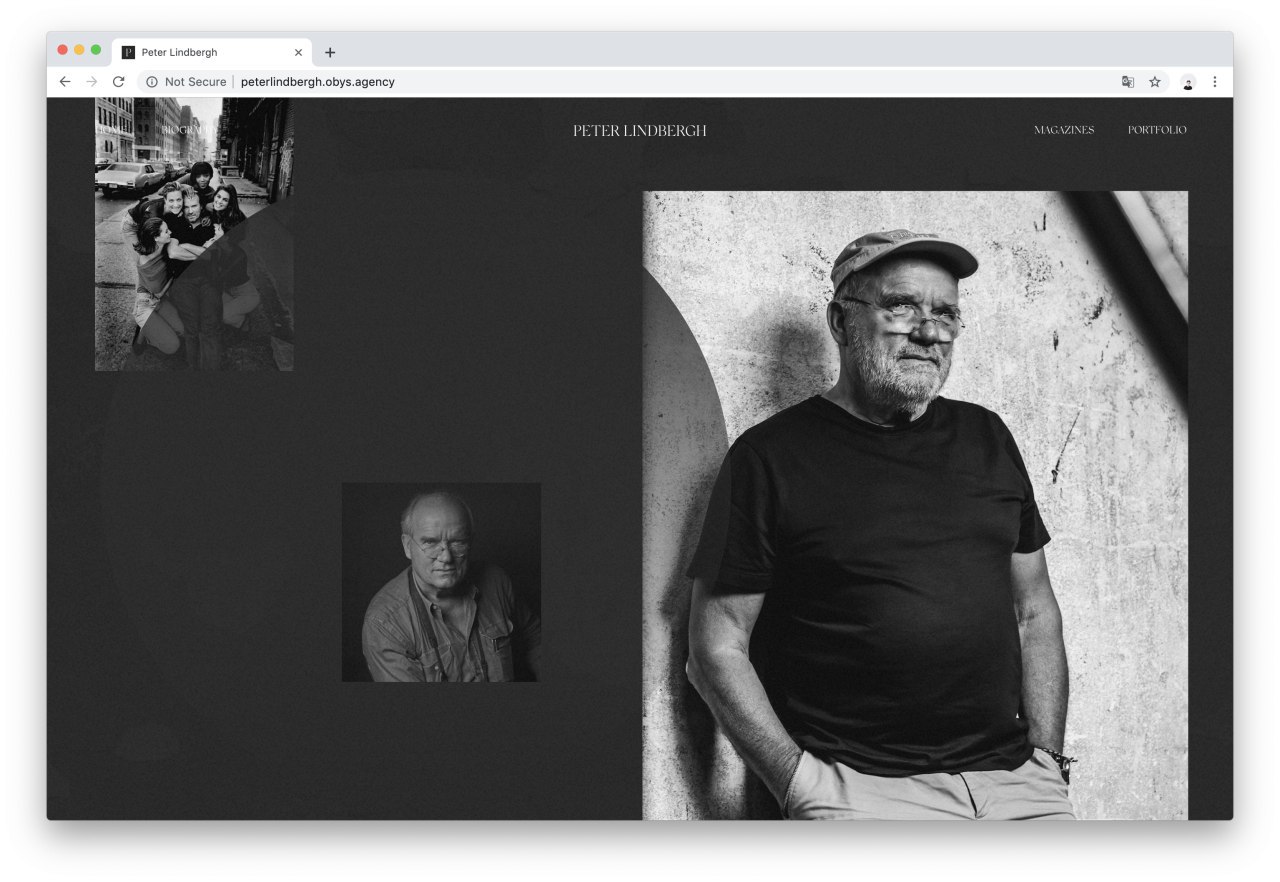The width and height of the screenshot is (1280, 882).
Task: Close the Peter Lindbergh tab
Action: pyautogui.click(x=298, y=52)
